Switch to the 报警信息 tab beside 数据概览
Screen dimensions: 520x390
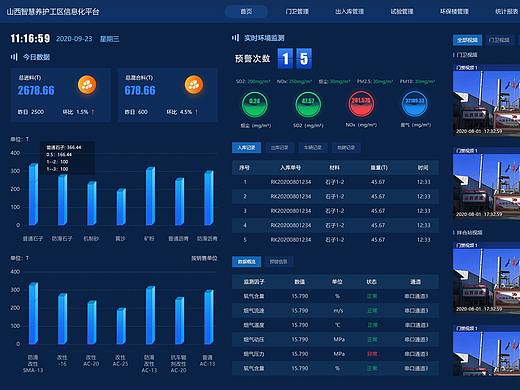coord(278,262)
